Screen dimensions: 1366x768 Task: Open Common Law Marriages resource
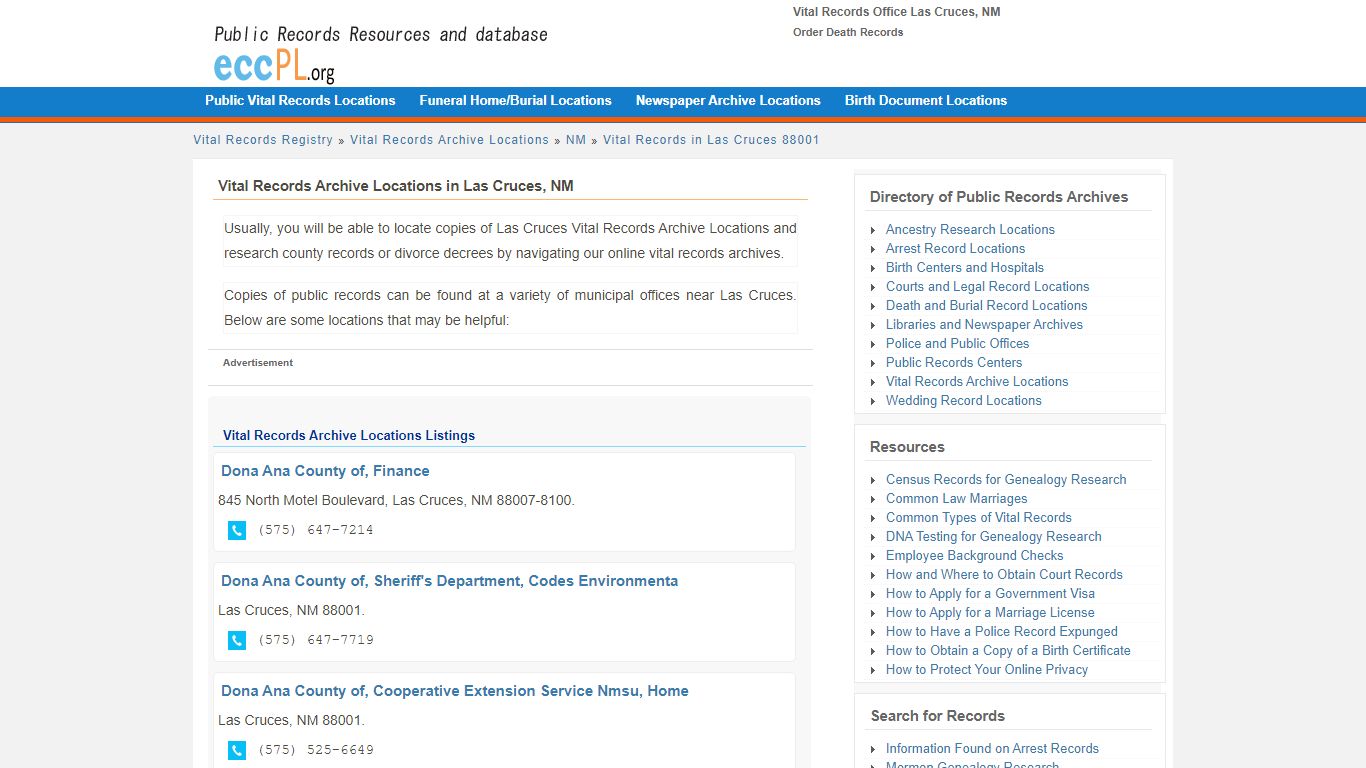(x=956, y=498)
